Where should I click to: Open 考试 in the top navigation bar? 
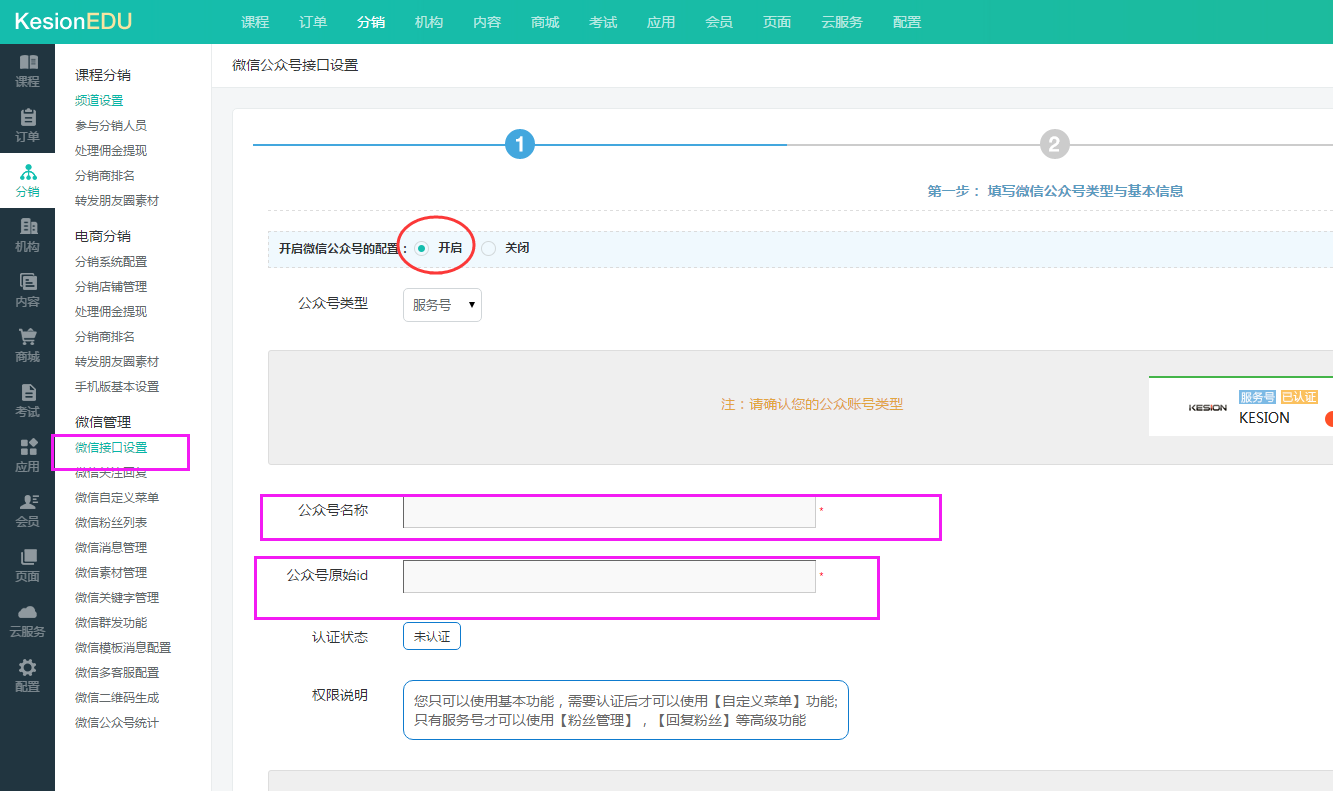click(x=603, y=22)
